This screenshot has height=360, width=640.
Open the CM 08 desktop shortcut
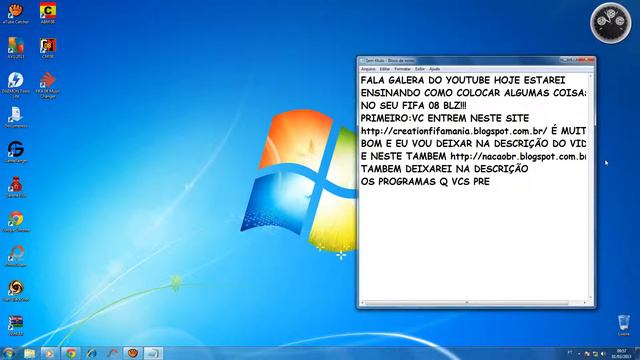point(48,47)
